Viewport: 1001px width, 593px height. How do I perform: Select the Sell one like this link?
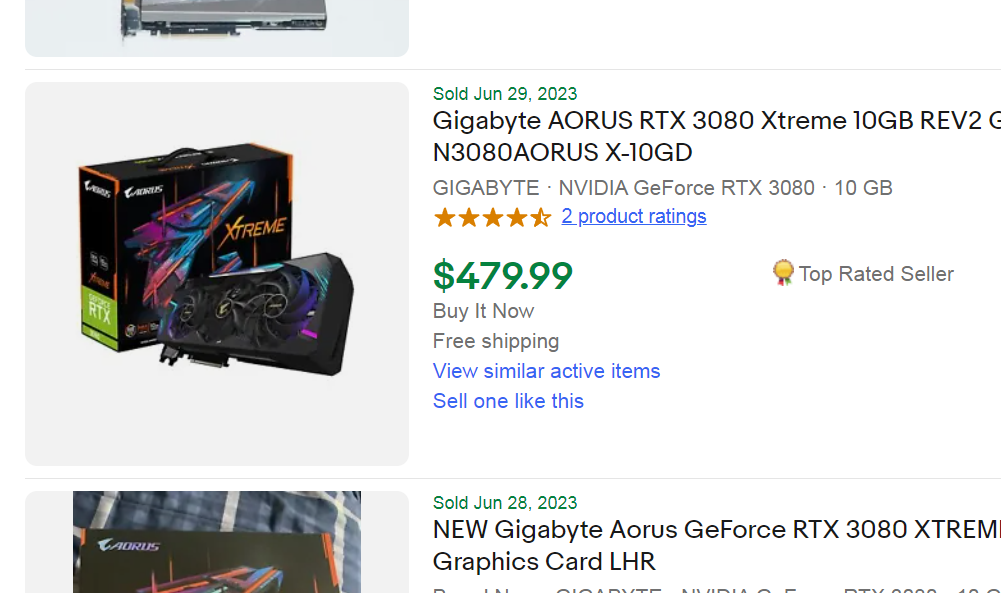click(508, 401)
